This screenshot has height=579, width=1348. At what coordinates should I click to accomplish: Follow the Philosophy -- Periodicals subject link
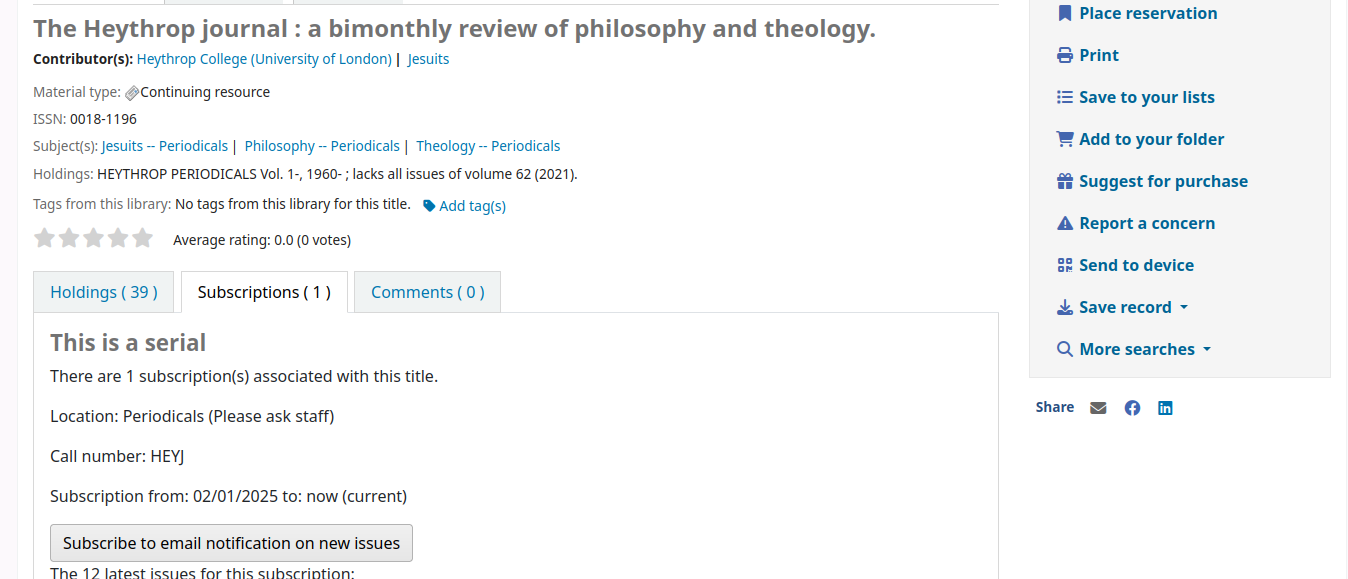[x=322, y=147]
